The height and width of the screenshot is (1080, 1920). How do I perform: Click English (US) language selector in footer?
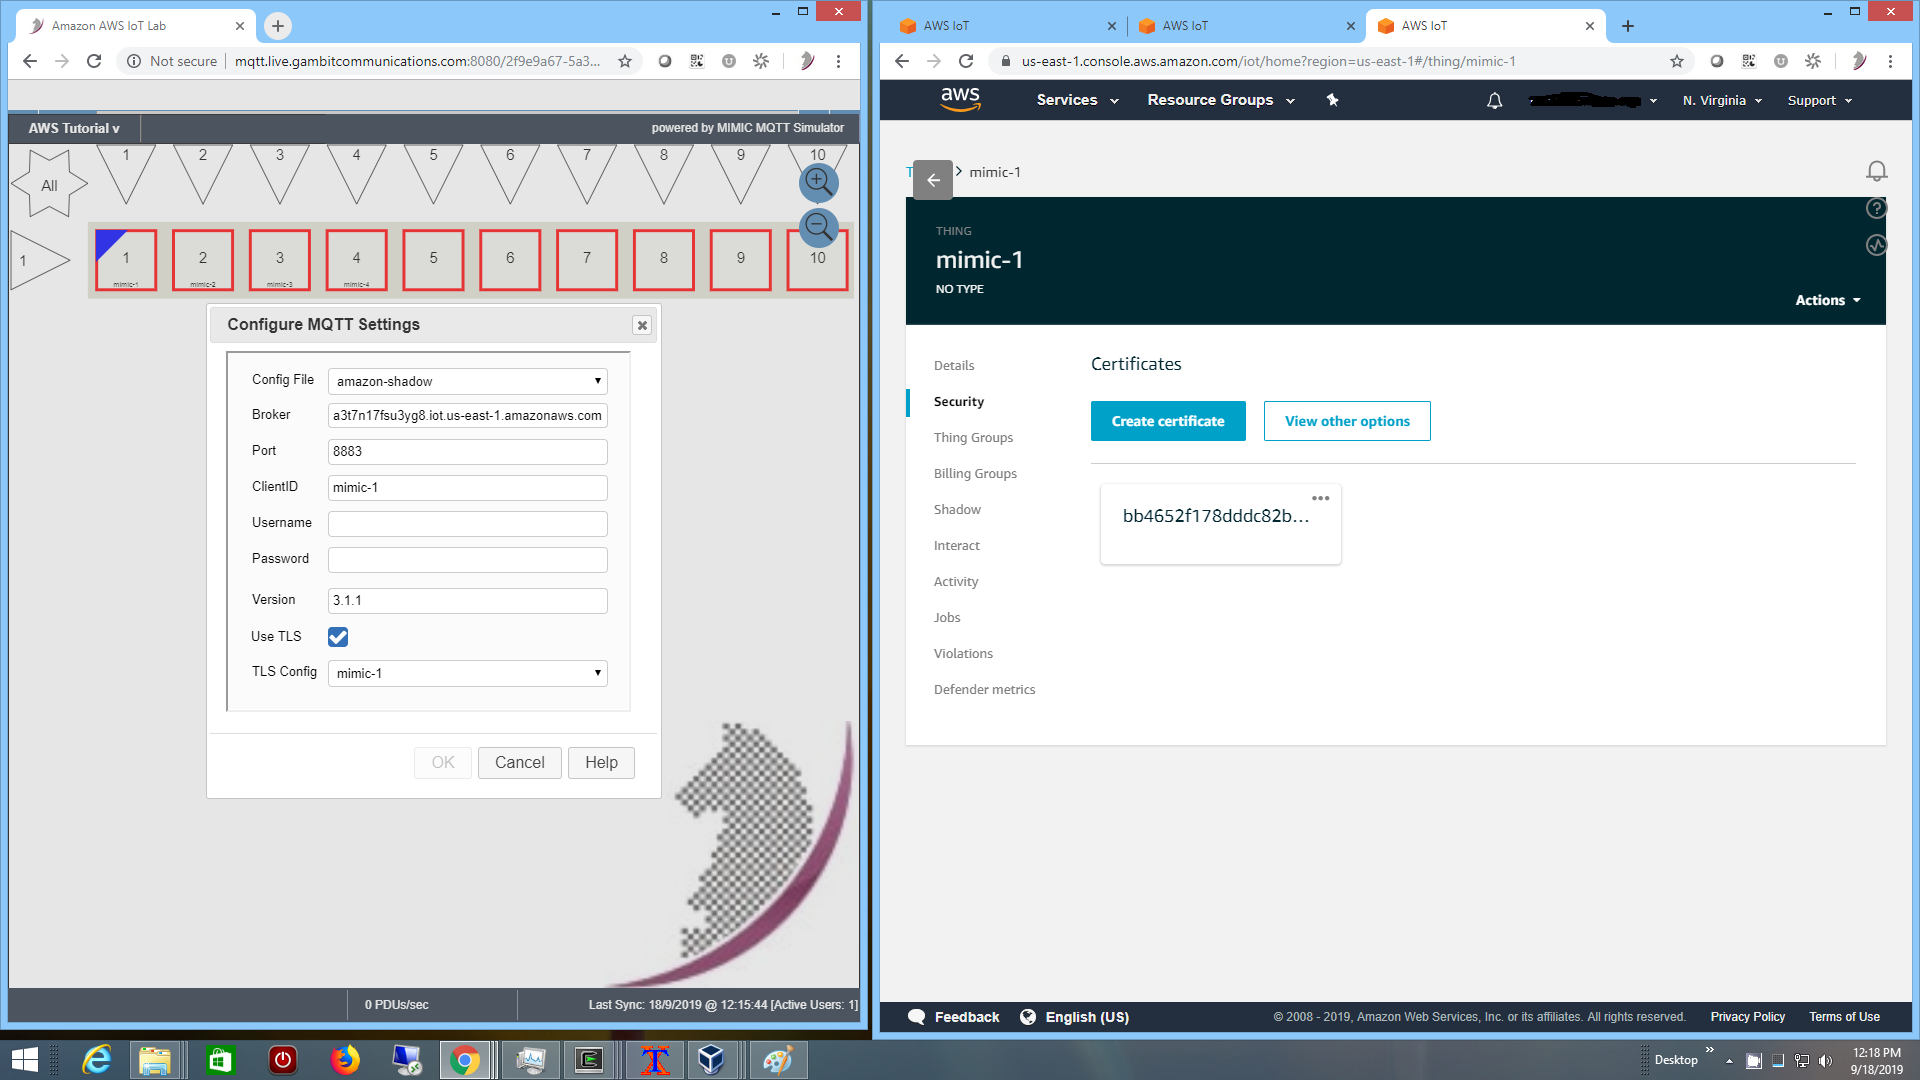1075,1017
